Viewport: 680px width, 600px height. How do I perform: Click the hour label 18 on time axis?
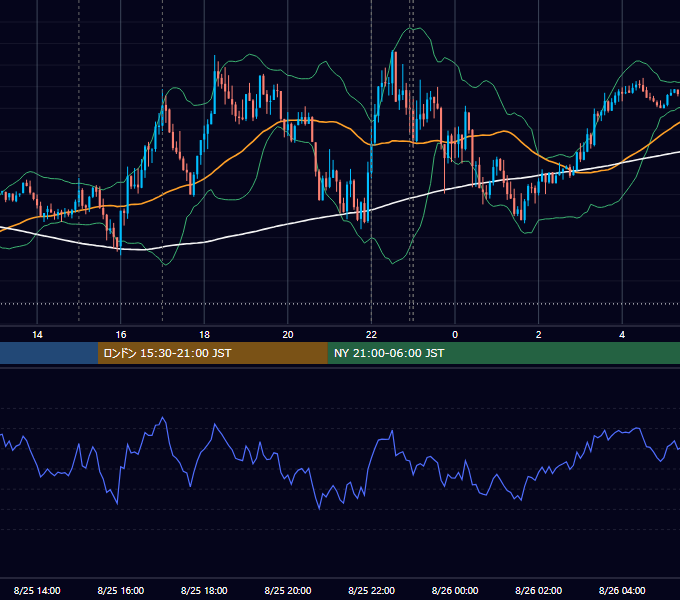tap(204, 335)
